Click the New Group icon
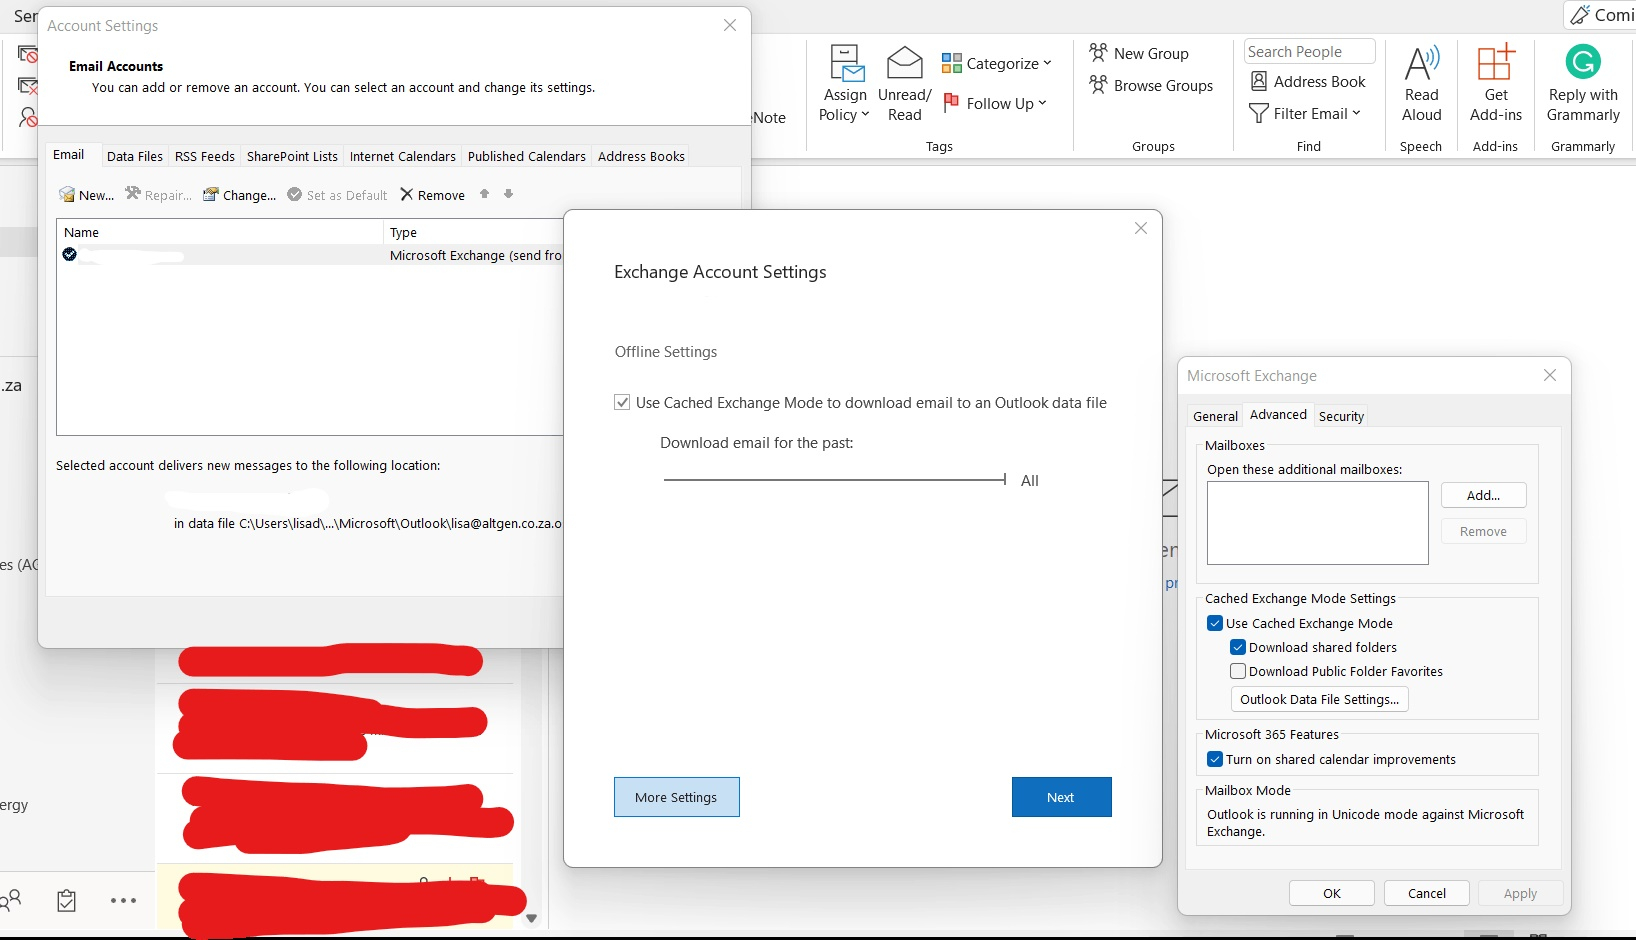The image size is (1636, 940). (1098, 53)
